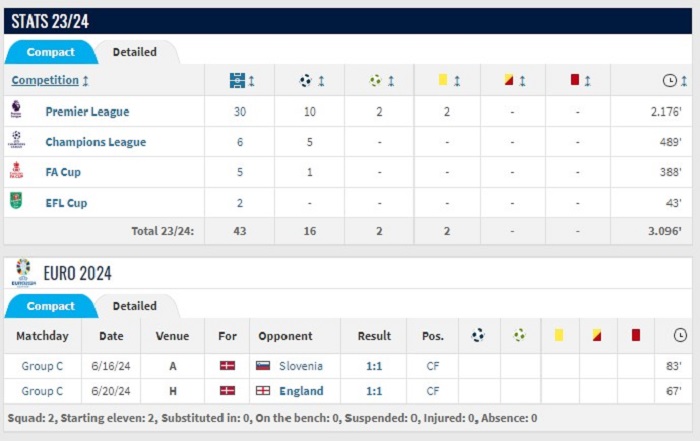This screenshot has height=441, width=700.
Task: Sort by red cards icon
Action: click(575, 80)
